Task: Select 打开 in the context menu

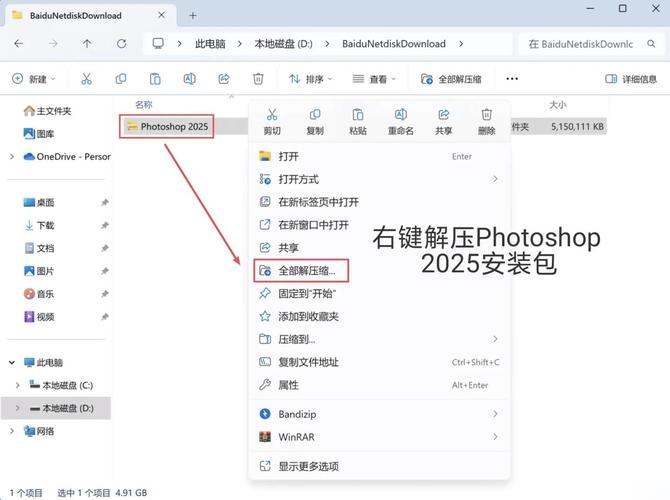Action: (379, 156)
